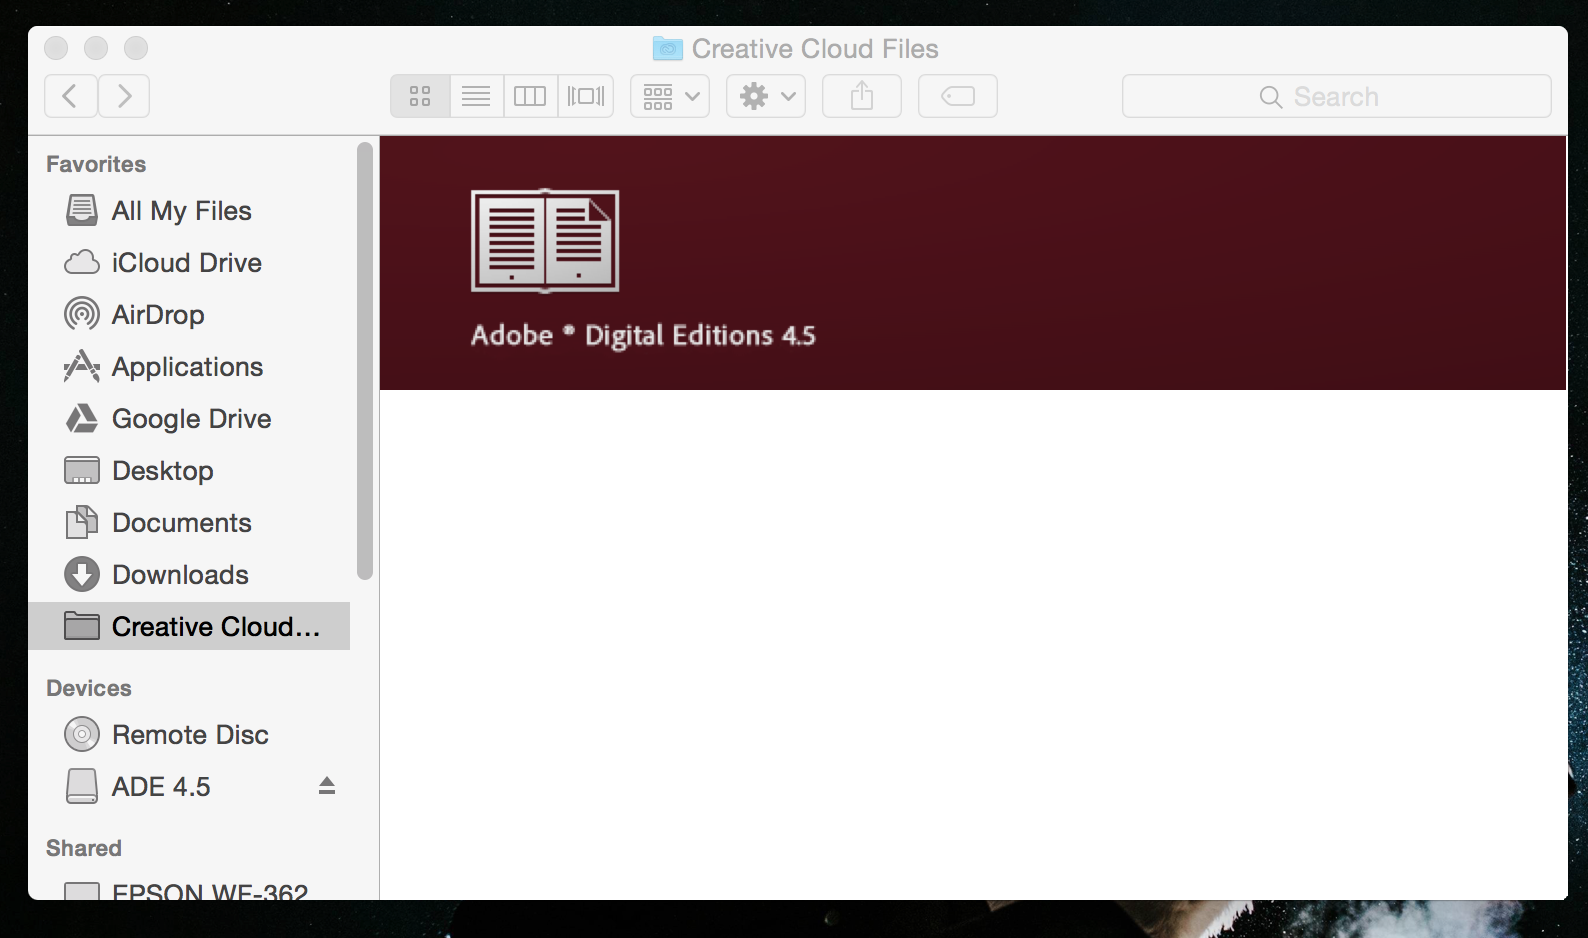This screenshot has width=1588, height=938.
Task: Click the AirDrop radar icon
Action: pyautogui.click(x=82, y=315)
